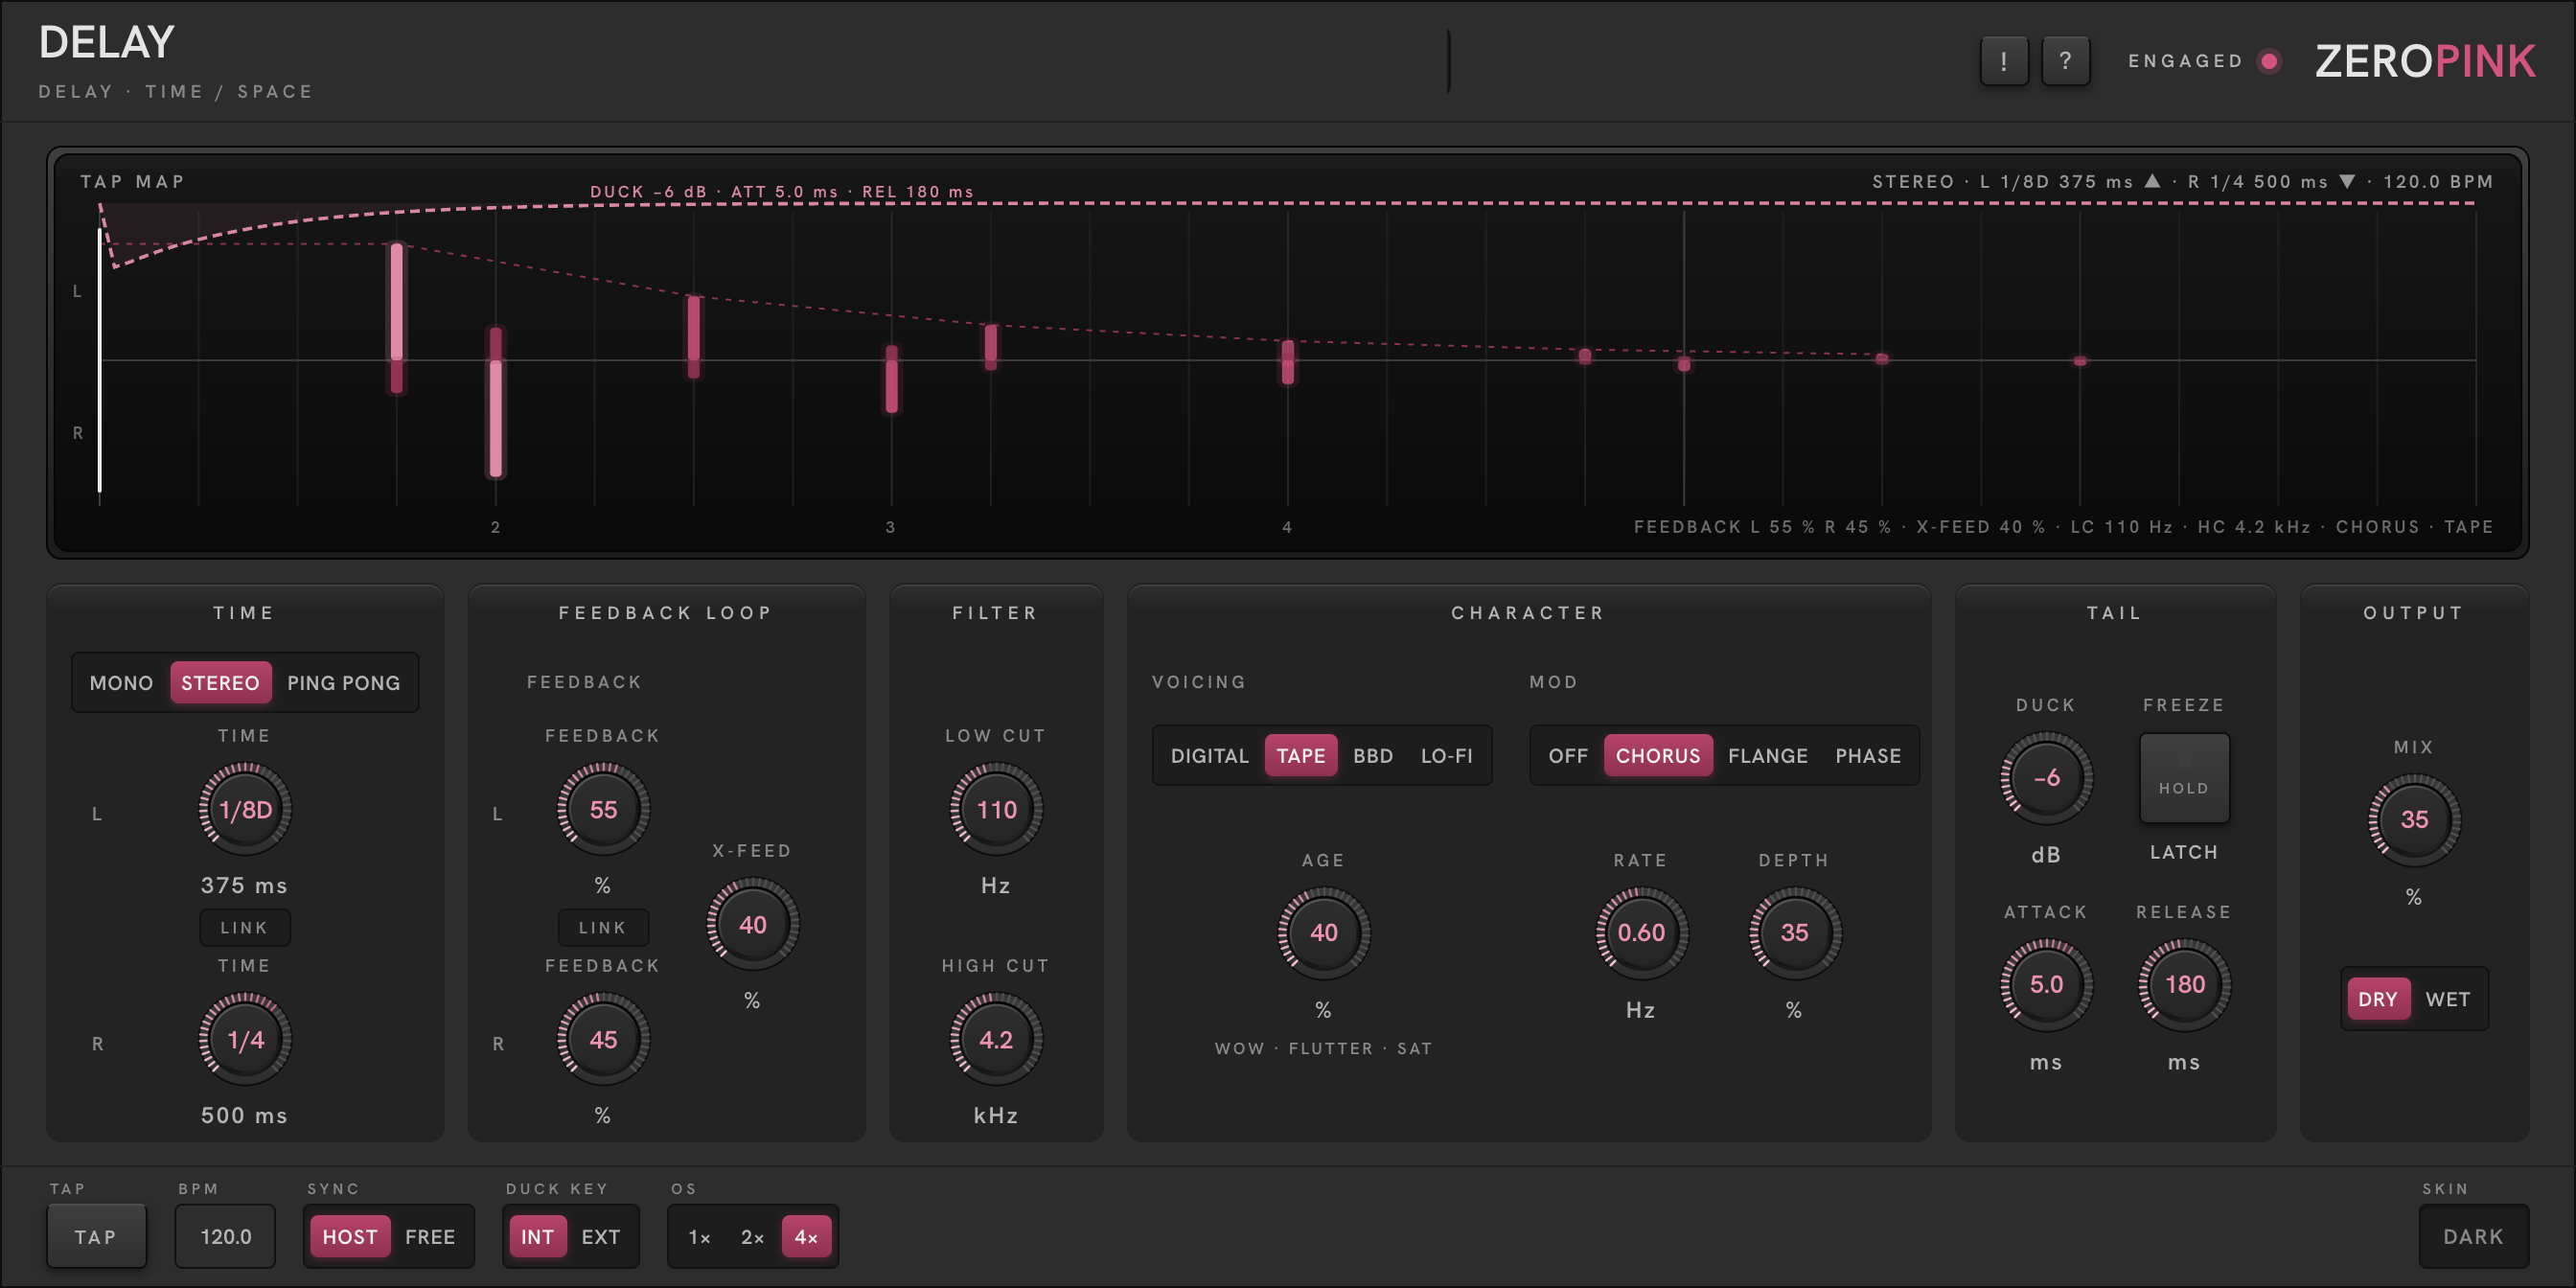Click the AGE knob at 40
Screen dimensions: 2576x1288
click(x=1324, y=932)
